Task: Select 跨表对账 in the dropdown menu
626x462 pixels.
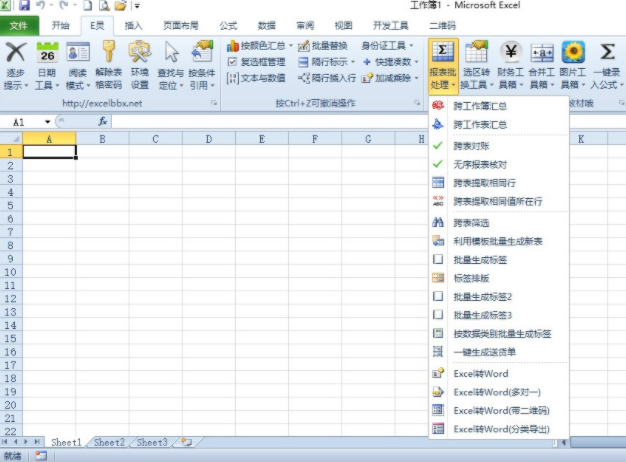Action: tap(470, 144)
